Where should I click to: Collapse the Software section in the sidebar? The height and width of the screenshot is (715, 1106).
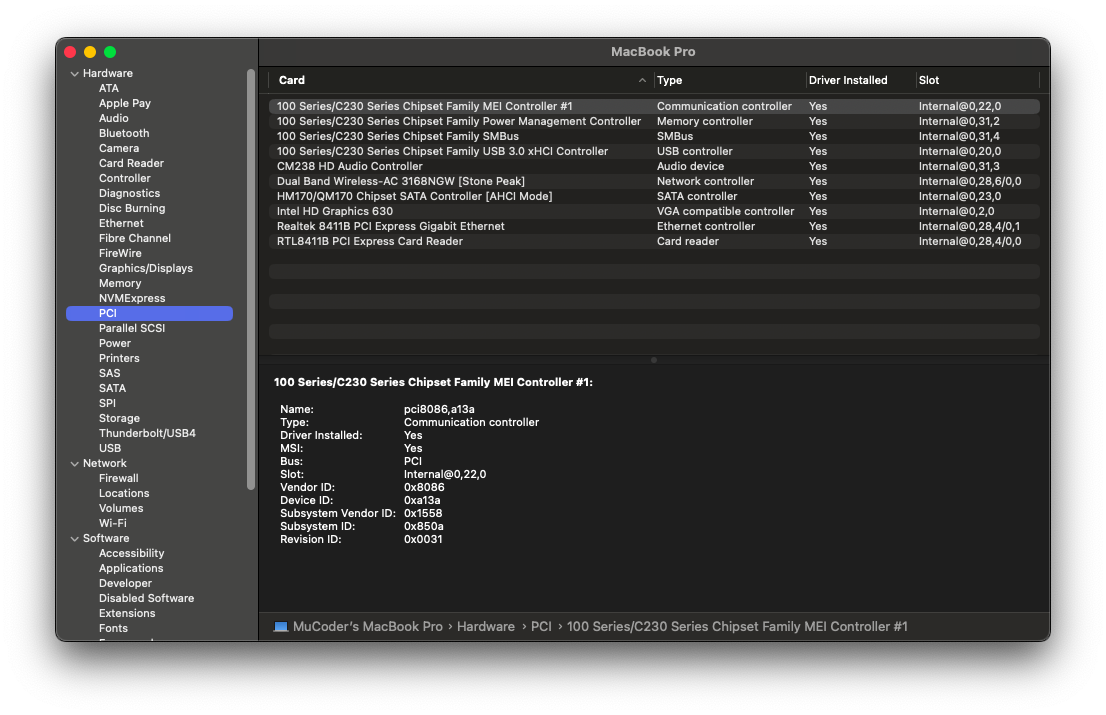click(x=74, y=538)
